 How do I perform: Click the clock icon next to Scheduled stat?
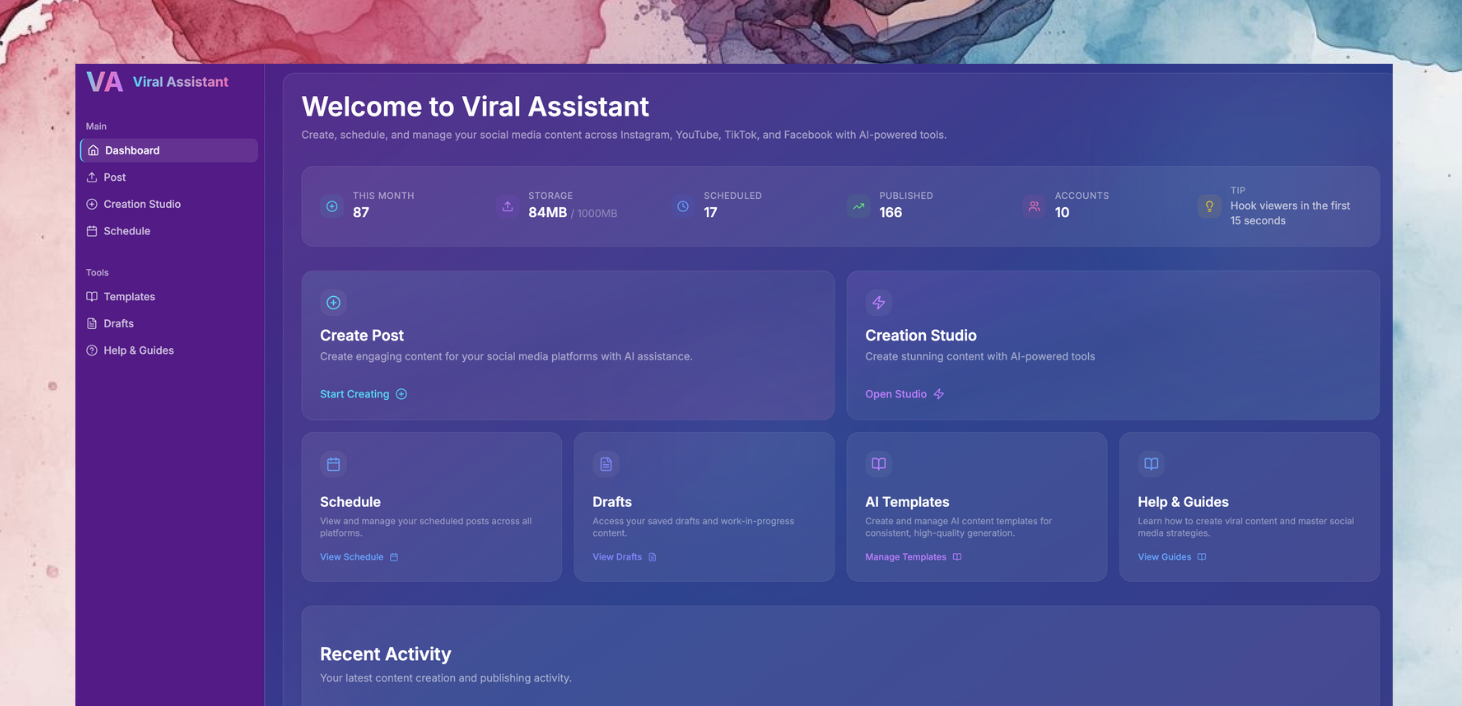pyautogui.click(x=683, y=206)
